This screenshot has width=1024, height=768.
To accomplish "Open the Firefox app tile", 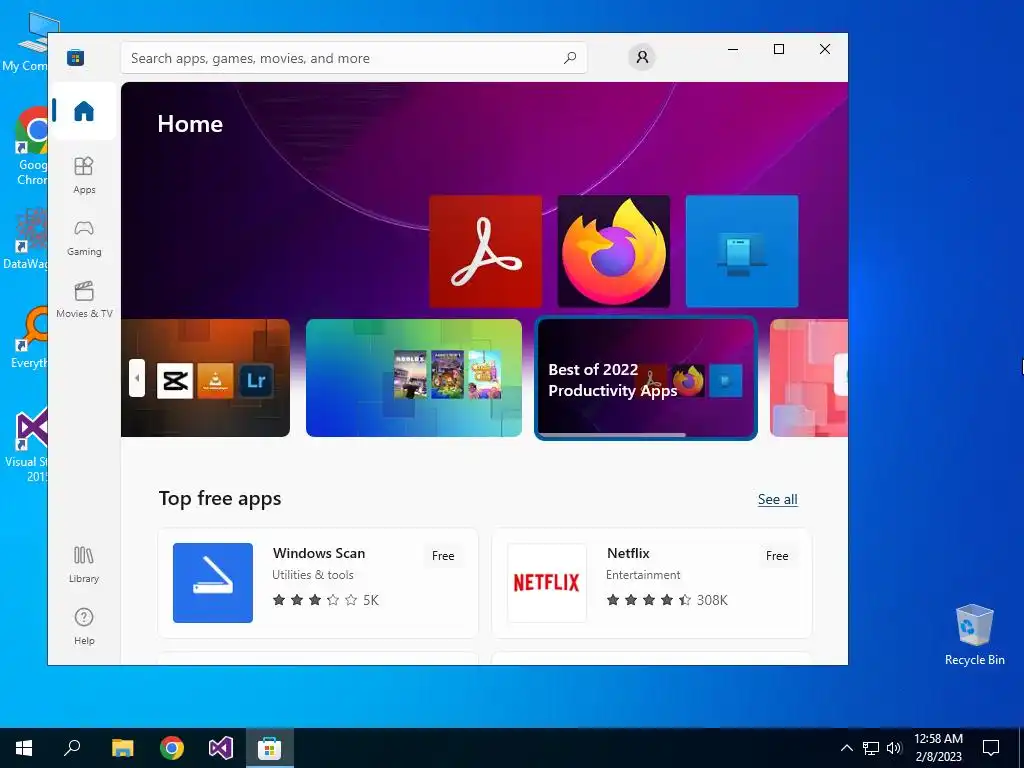I will (614, 251).
